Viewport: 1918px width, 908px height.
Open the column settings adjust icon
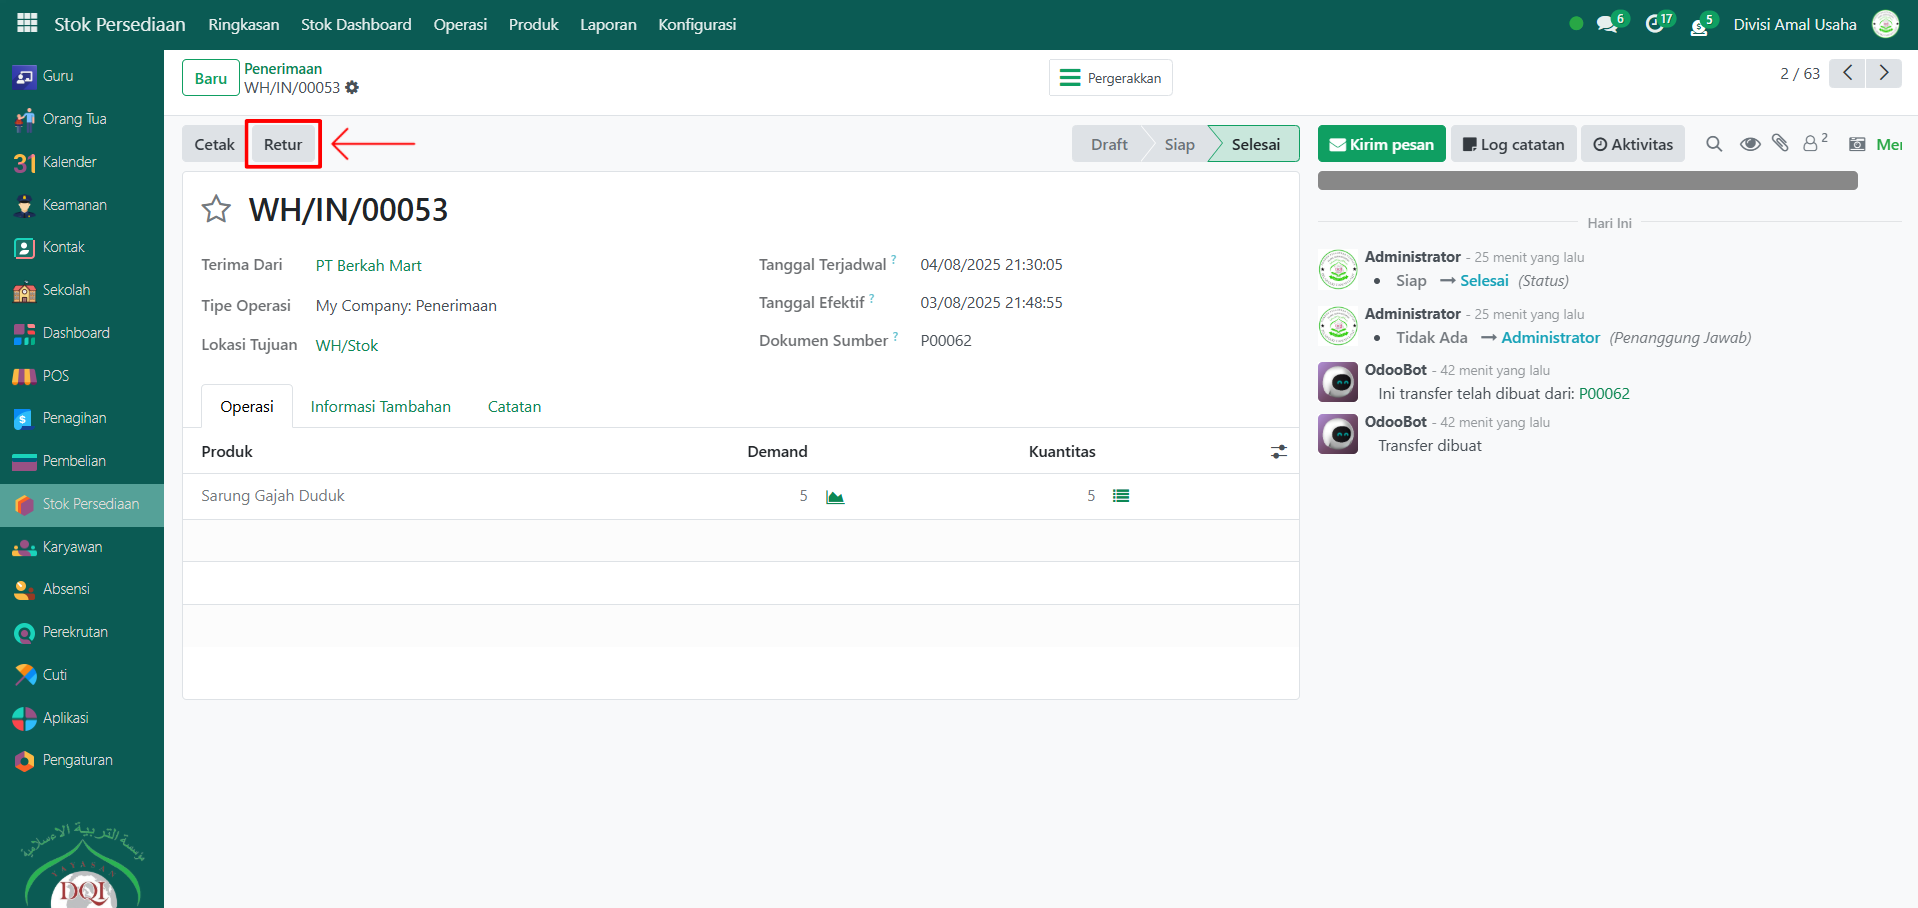click(x=1279, y=452)
